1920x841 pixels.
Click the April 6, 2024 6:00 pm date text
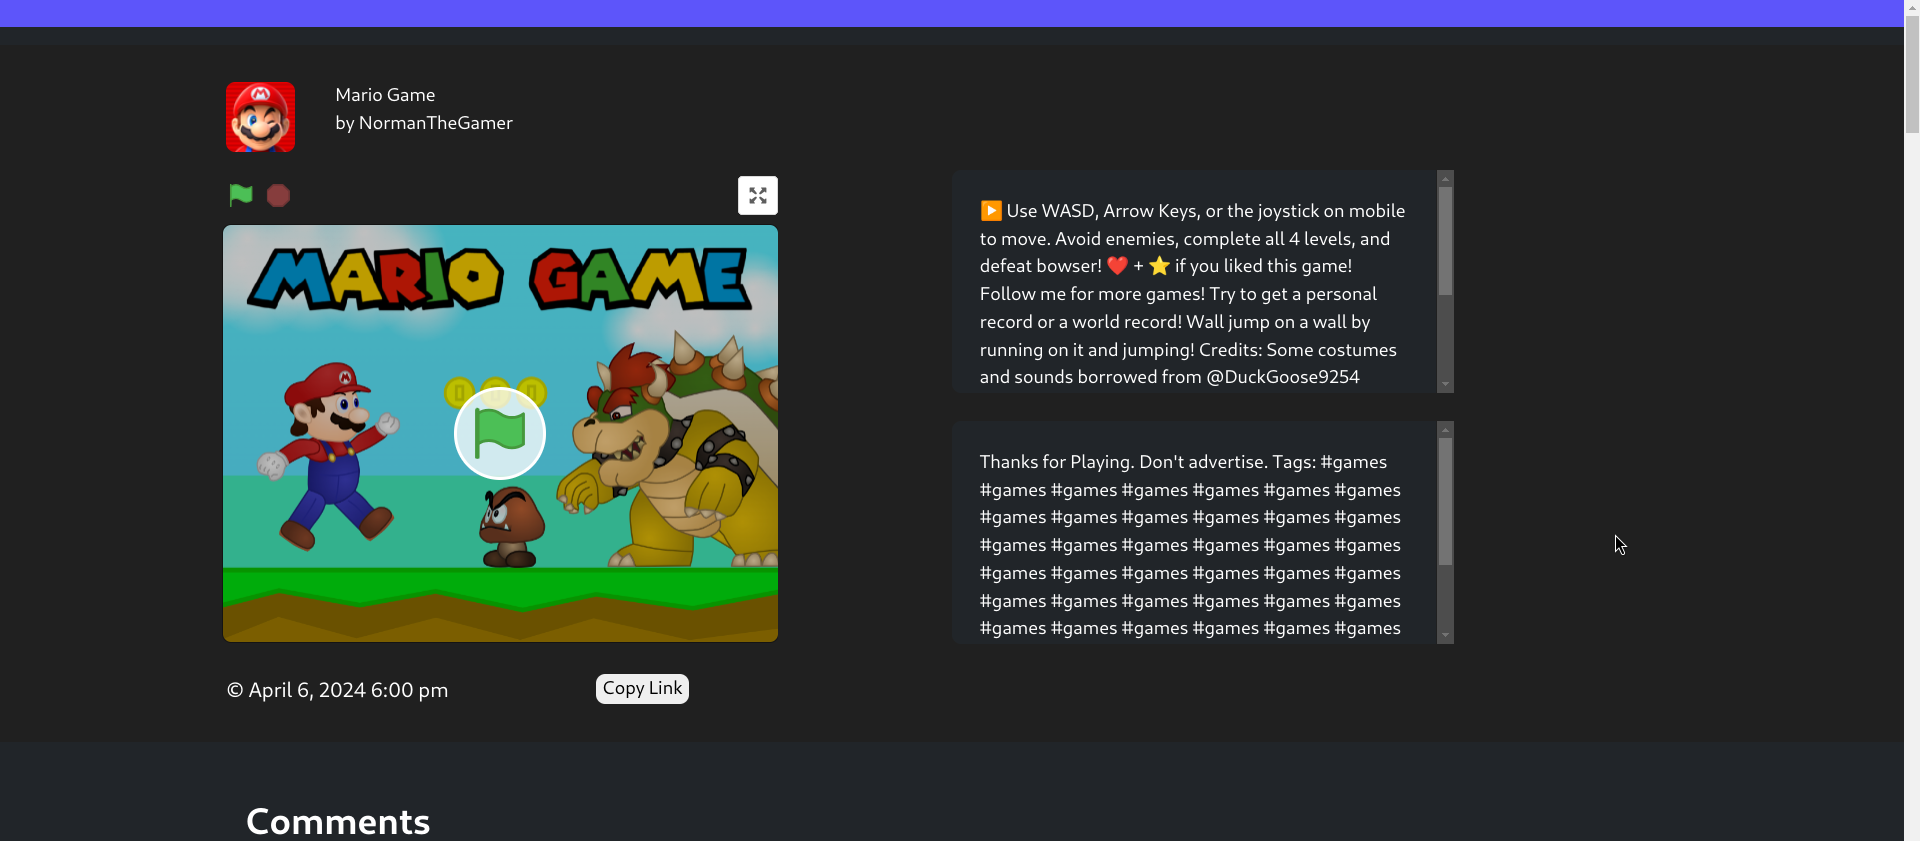pos(348,690)
